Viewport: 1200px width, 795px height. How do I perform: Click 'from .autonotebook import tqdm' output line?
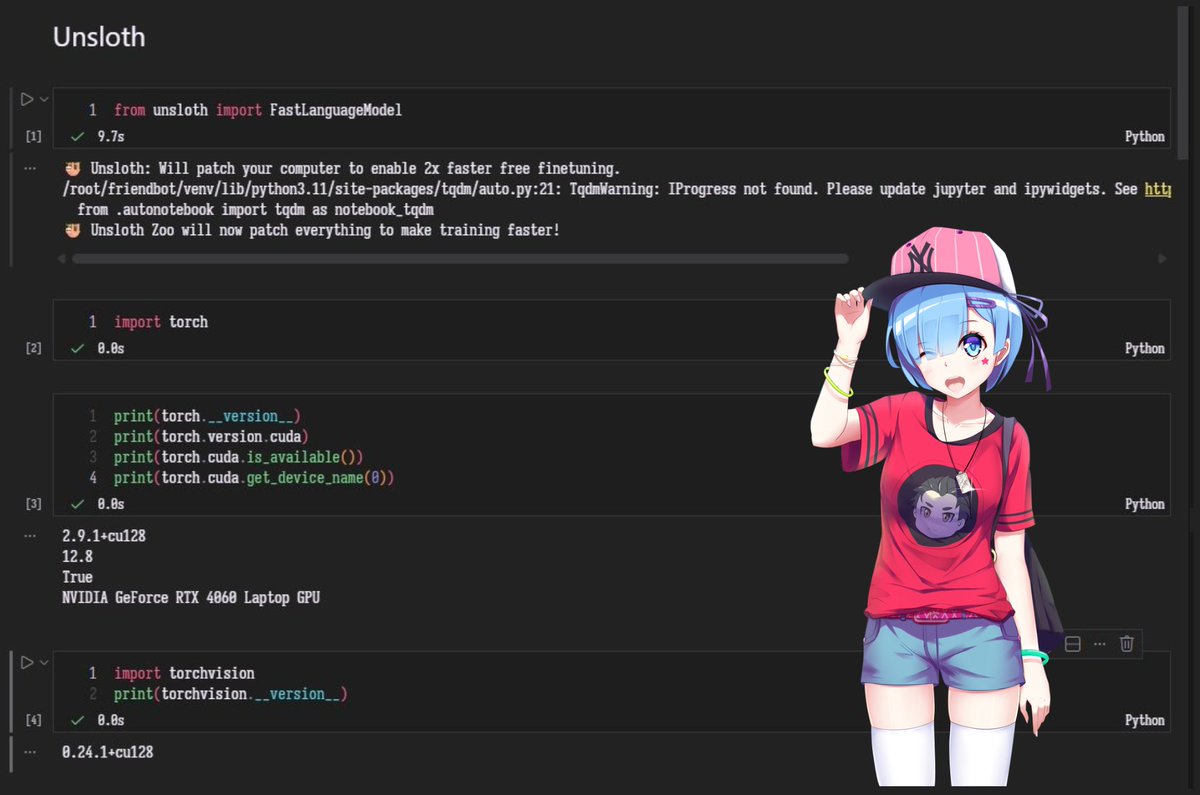click(x=256, y=210)
